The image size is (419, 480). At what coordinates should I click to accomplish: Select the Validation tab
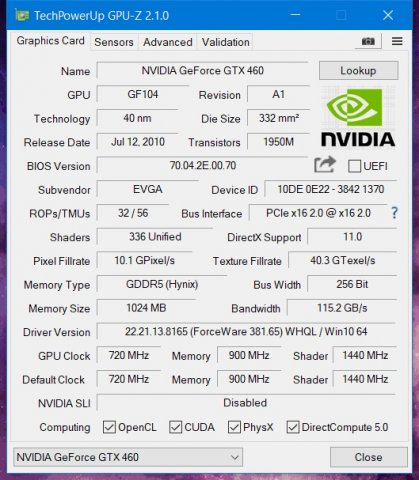coord(225,42)
